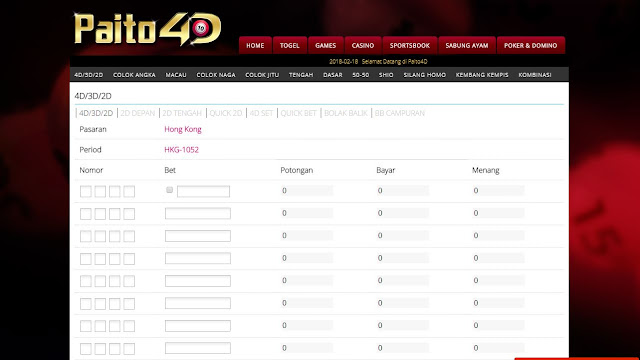Open the GAMES menu
Viewport: 640px width, 360px height.
click(x=326, y=45)
